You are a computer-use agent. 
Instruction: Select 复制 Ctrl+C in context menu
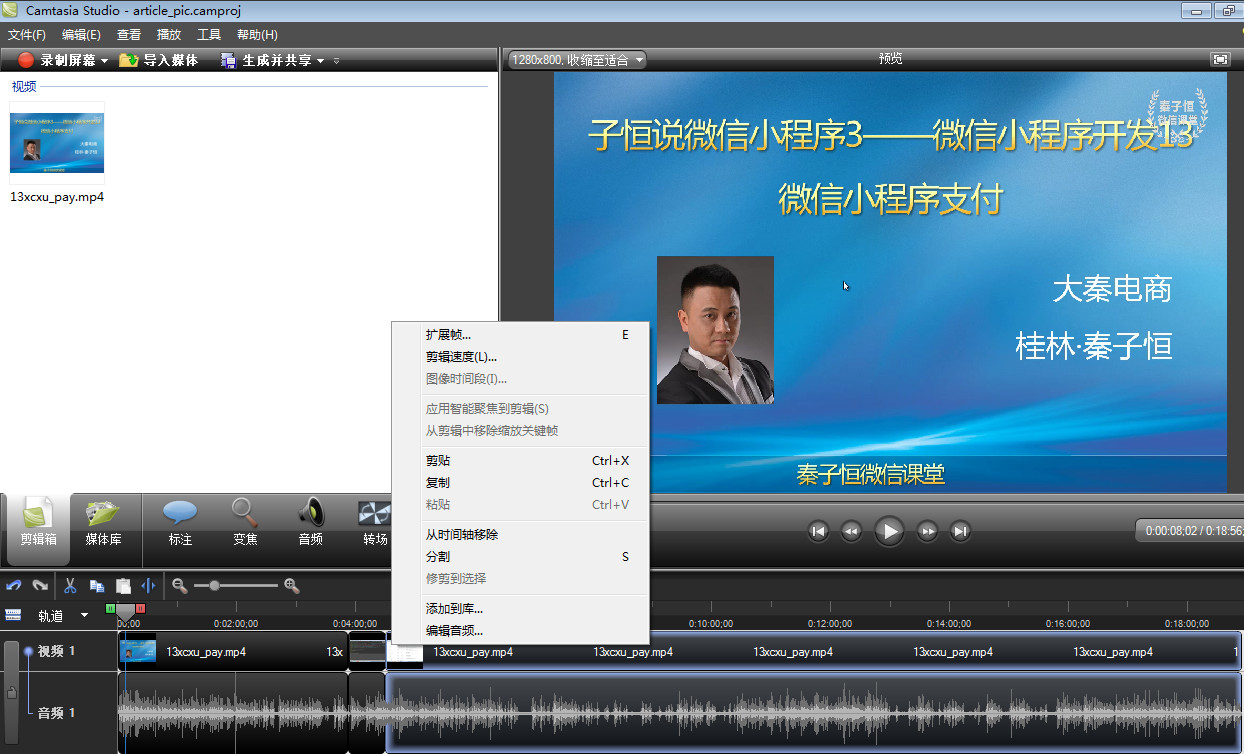point(520,483)
